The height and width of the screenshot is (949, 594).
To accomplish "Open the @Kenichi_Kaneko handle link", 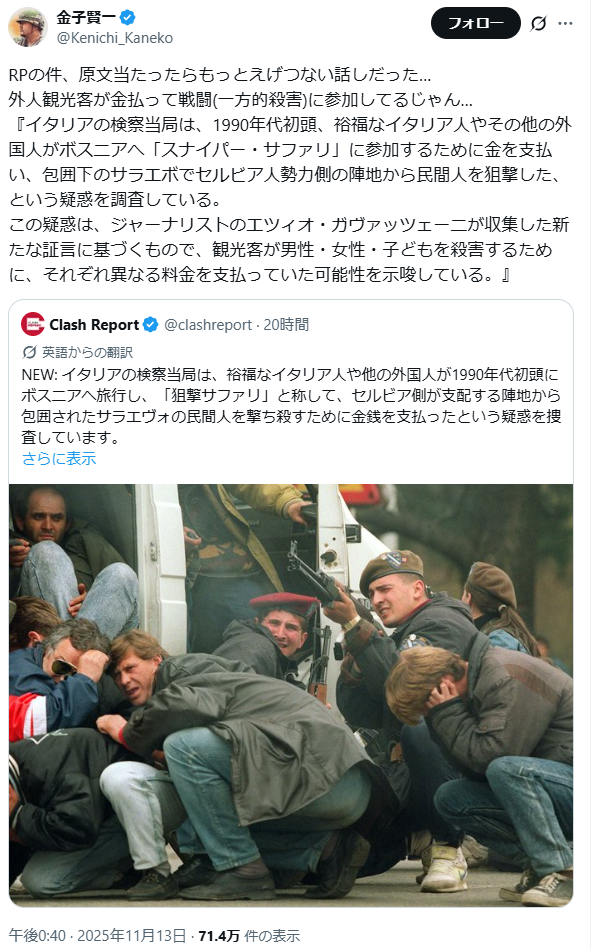I will click(115, 38).
